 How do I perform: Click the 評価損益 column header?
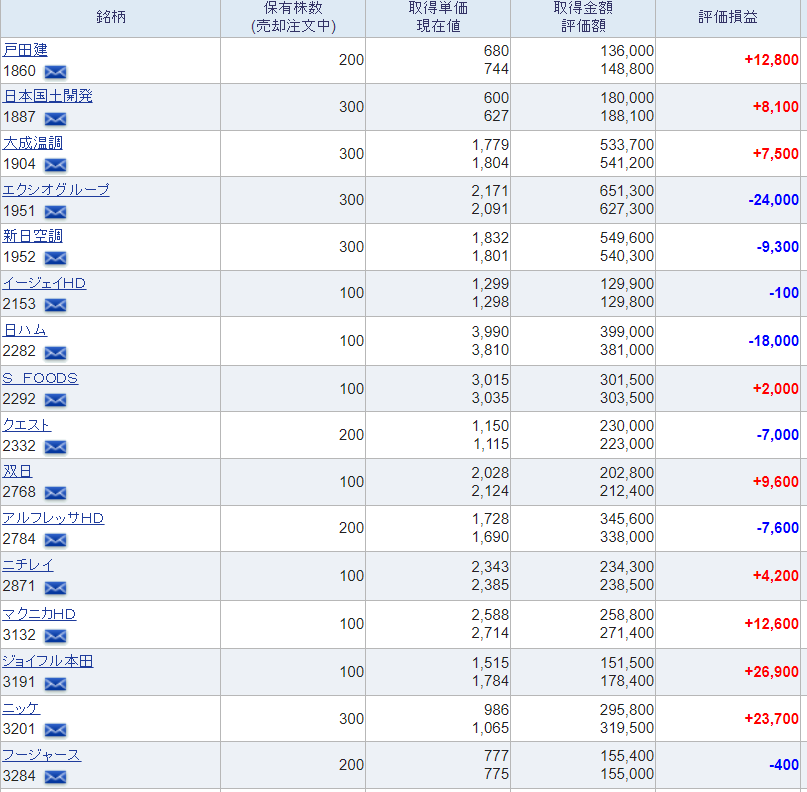728,17
